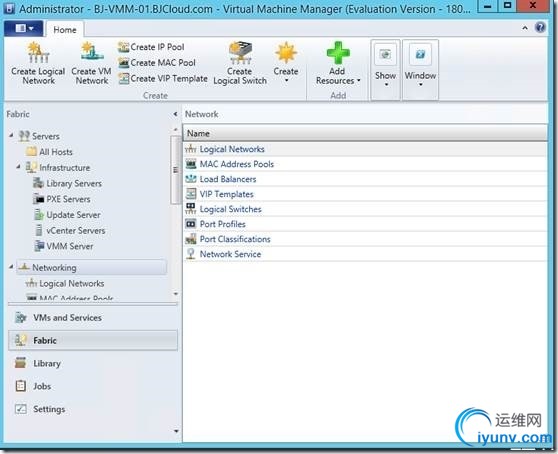
Task: Click the VIP Templates row icon
Action: (x=191, y=194)
